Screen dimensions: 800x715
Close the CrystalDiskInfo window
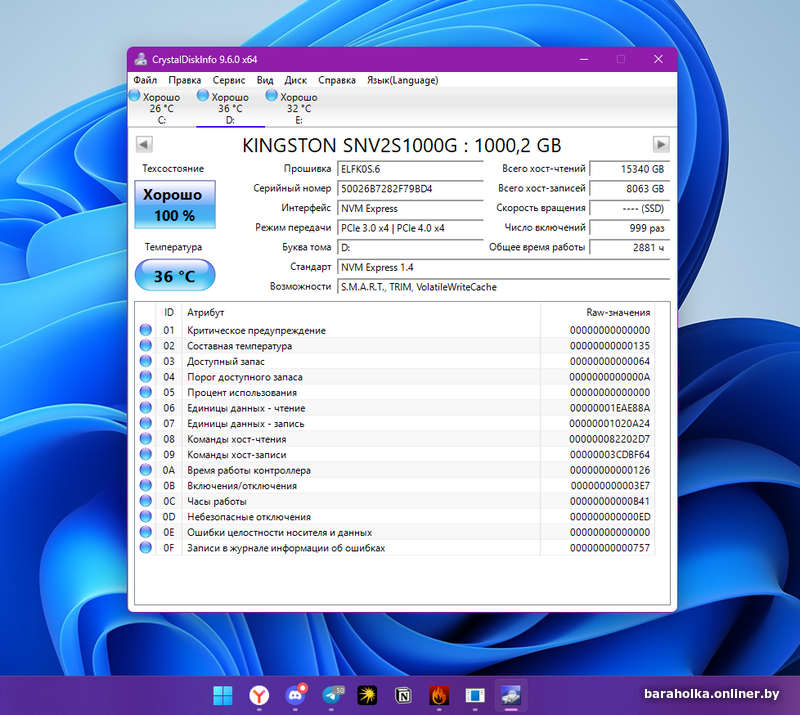click(659, 59)
